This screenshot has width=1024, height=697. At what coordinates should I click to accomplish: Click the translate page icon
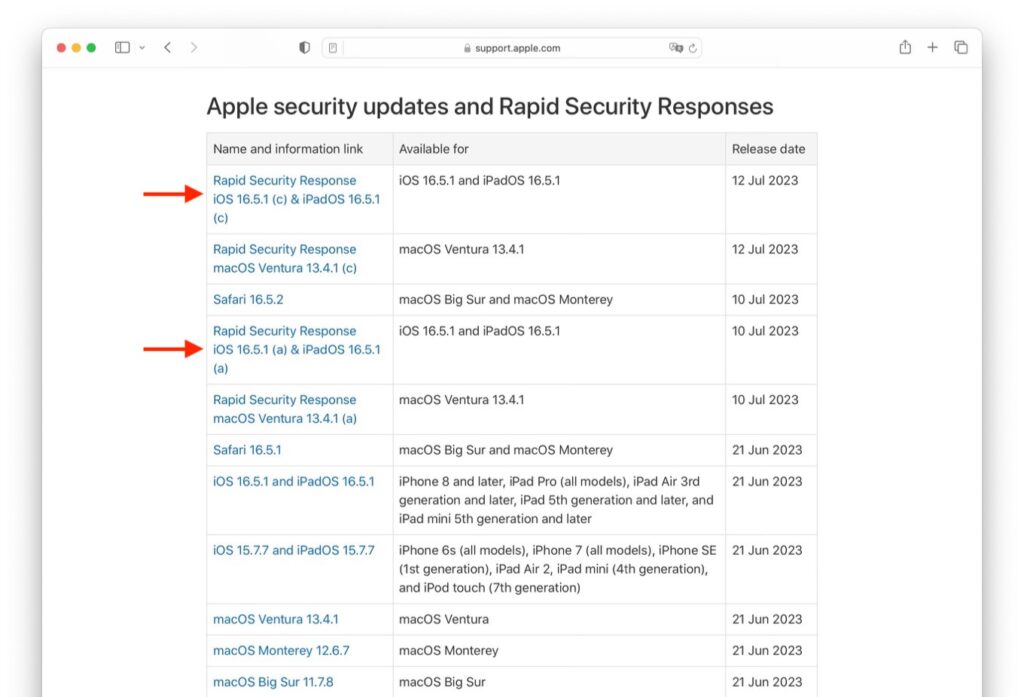[676, 48]
